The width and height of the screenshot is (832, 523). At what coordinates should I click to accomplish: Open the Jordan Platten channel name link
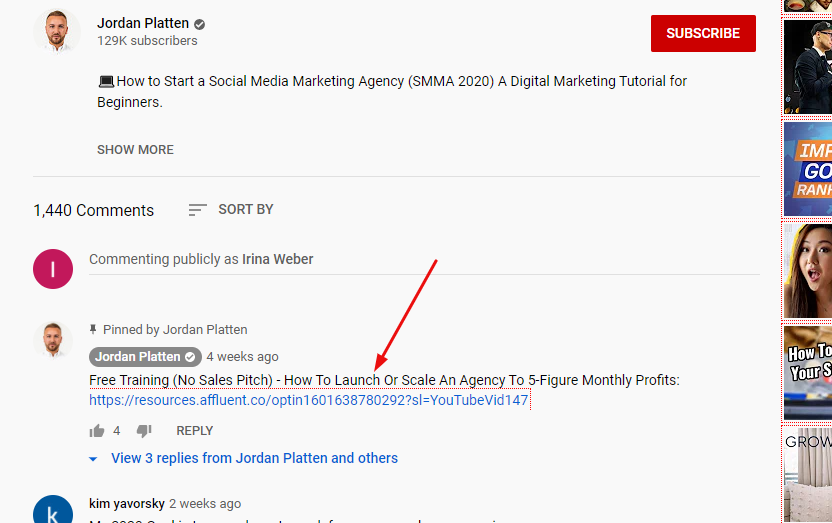[x=143, y=23]
